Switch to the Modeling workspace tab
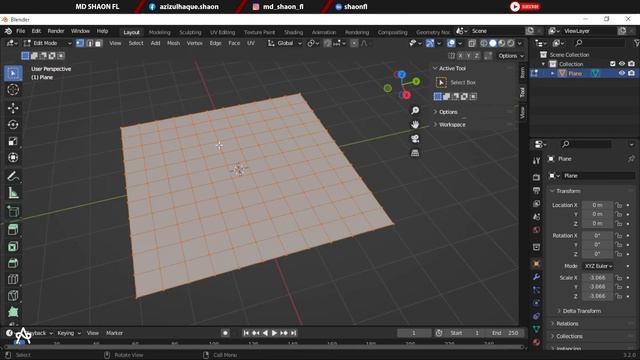This screenshot has width=640, height=360. click(159, 32)
